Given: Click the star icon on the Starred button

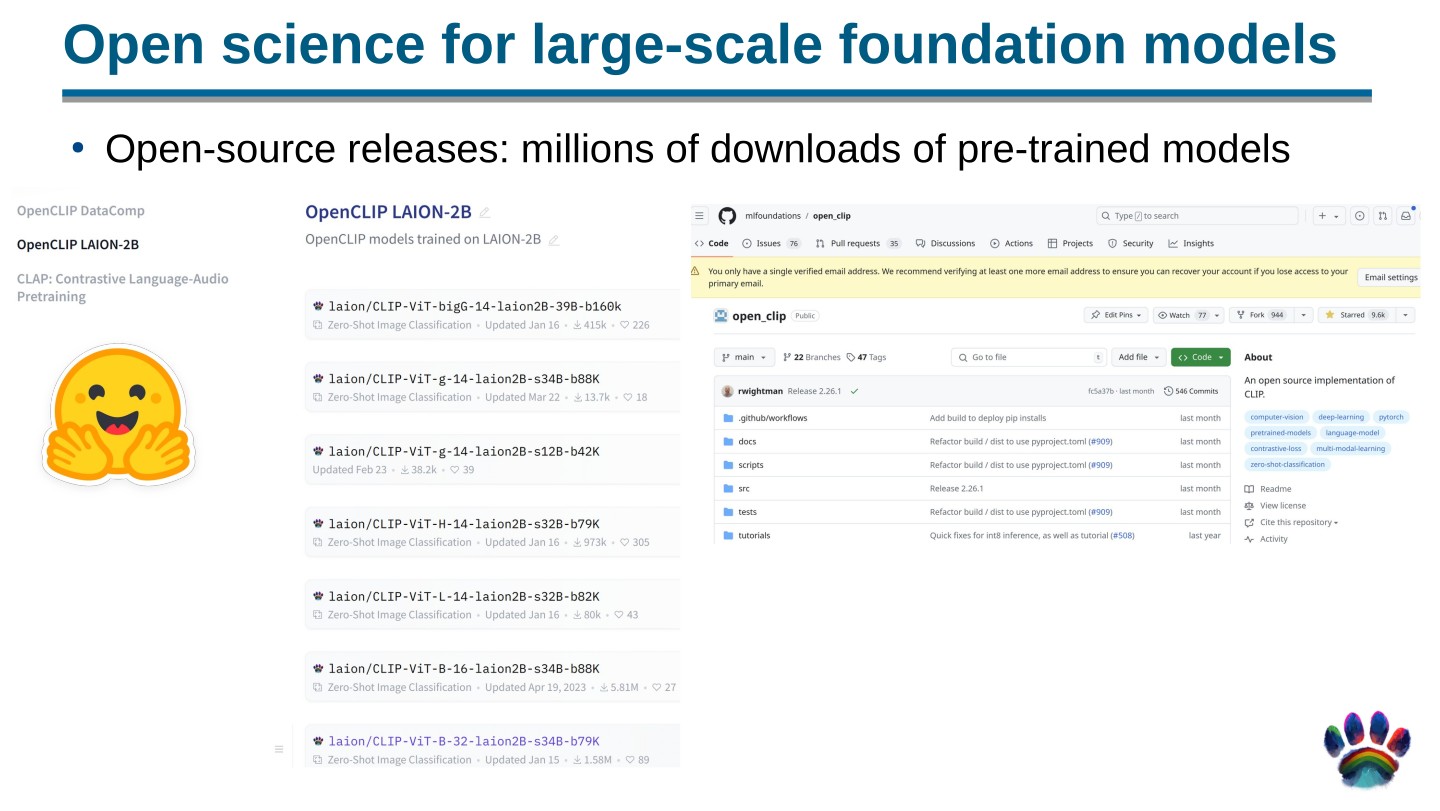Looking at the screenshot, I should point(1330,315).
